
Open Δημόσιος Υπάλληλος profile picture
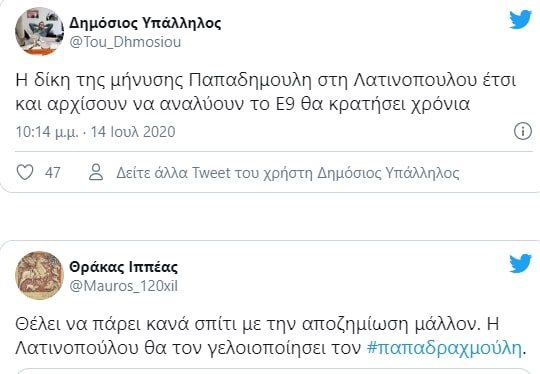tap(39, 31)
